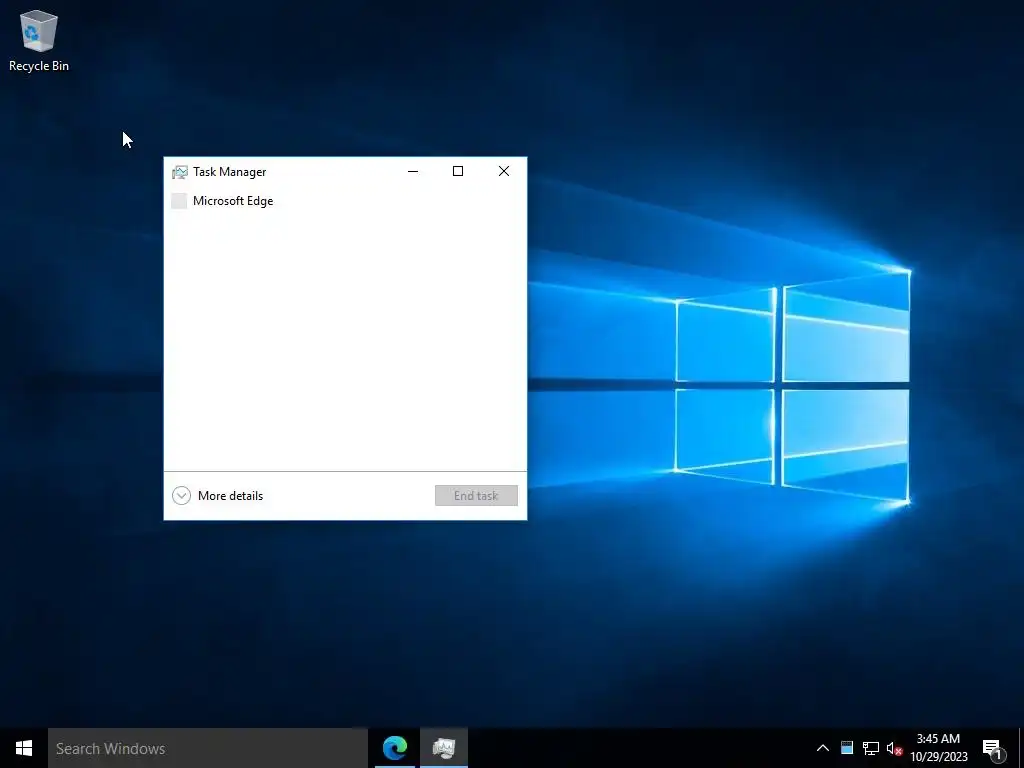Click the Microsoft Edge app icon in the Task Manager list

[179, 201]
